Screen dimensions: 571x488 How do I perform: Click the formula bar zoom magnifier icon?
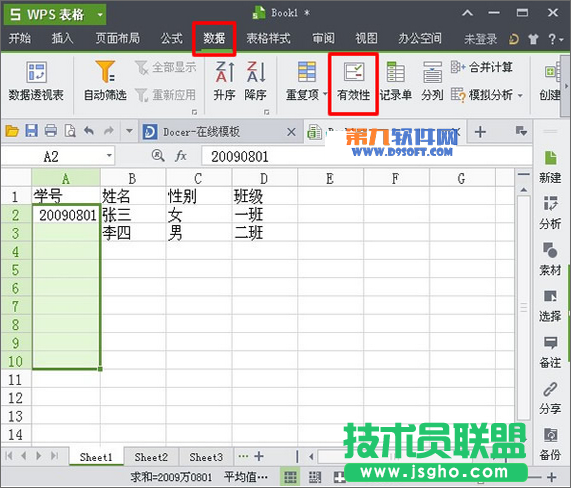(x=158, y=156)
